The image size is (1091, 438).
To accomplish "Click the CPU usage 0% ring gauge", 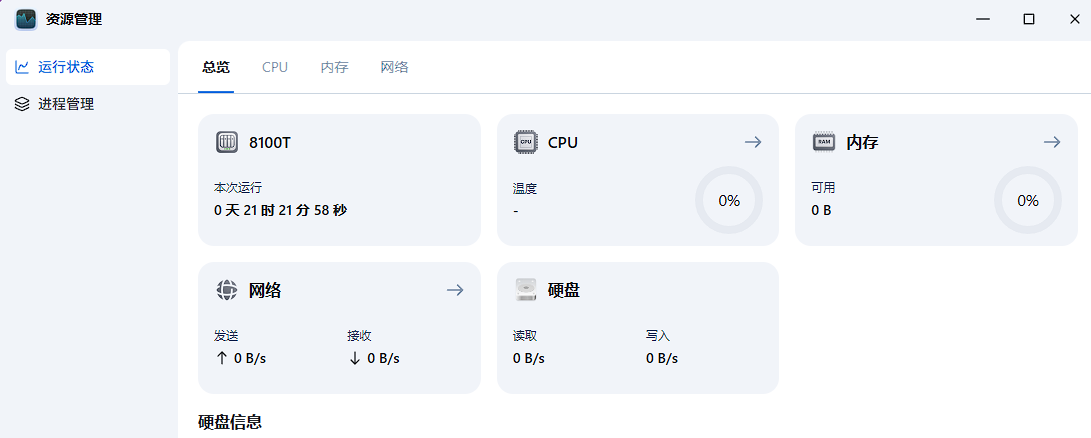I will (x=729, y=200).
